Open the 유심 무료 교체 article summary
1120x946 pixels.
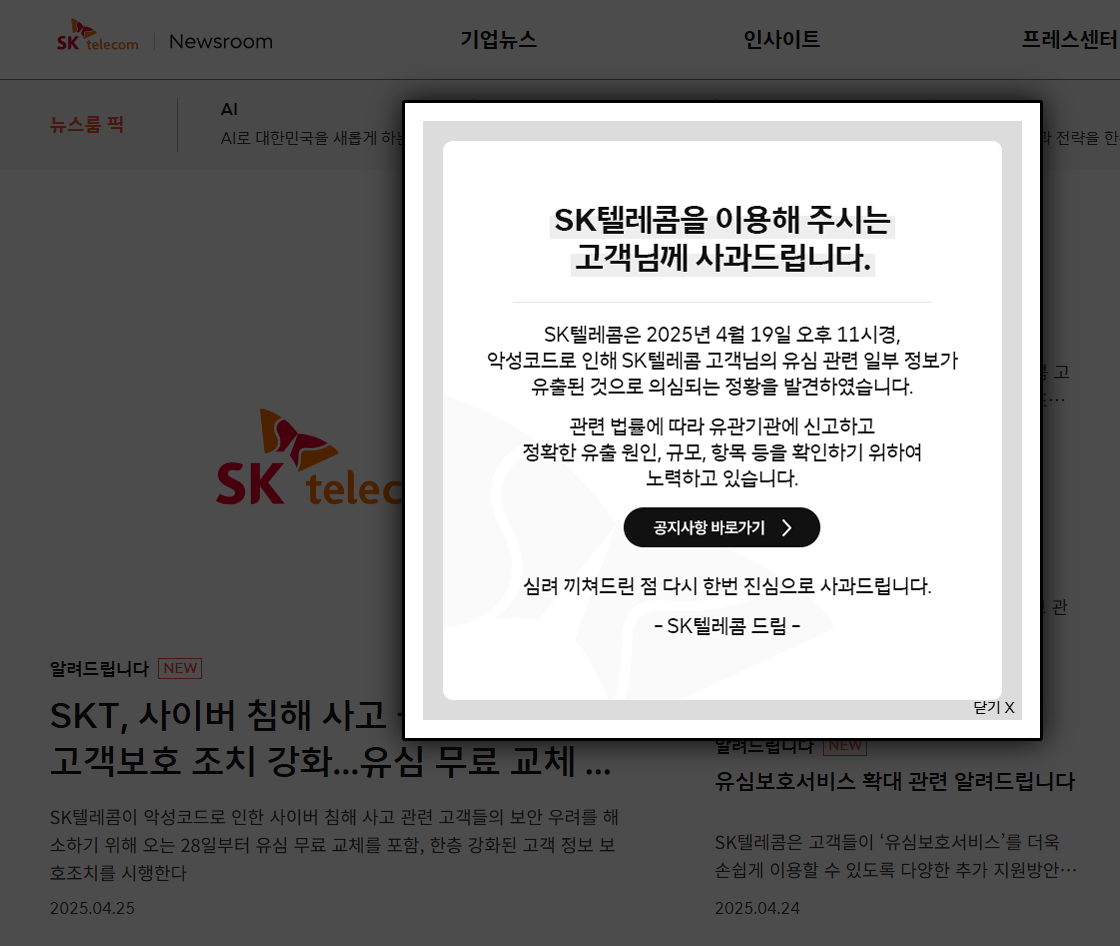334,845
